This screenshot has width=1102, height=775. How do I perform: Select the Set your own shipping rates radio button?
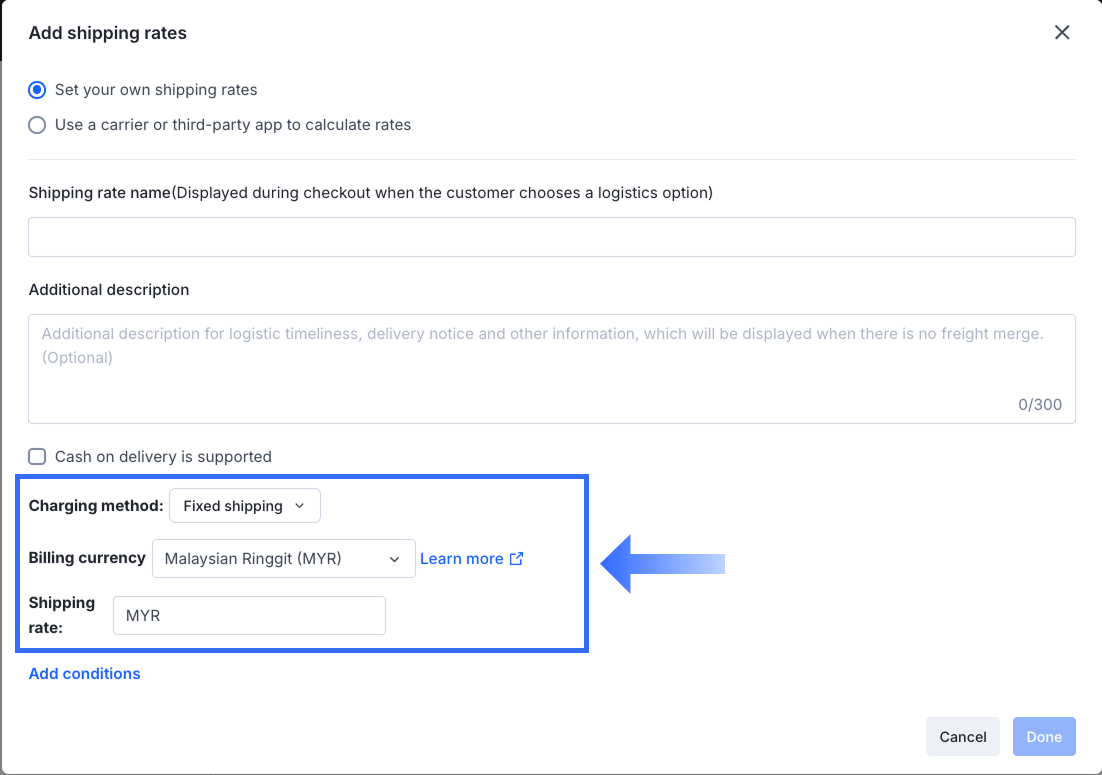(x=37, y=90)
